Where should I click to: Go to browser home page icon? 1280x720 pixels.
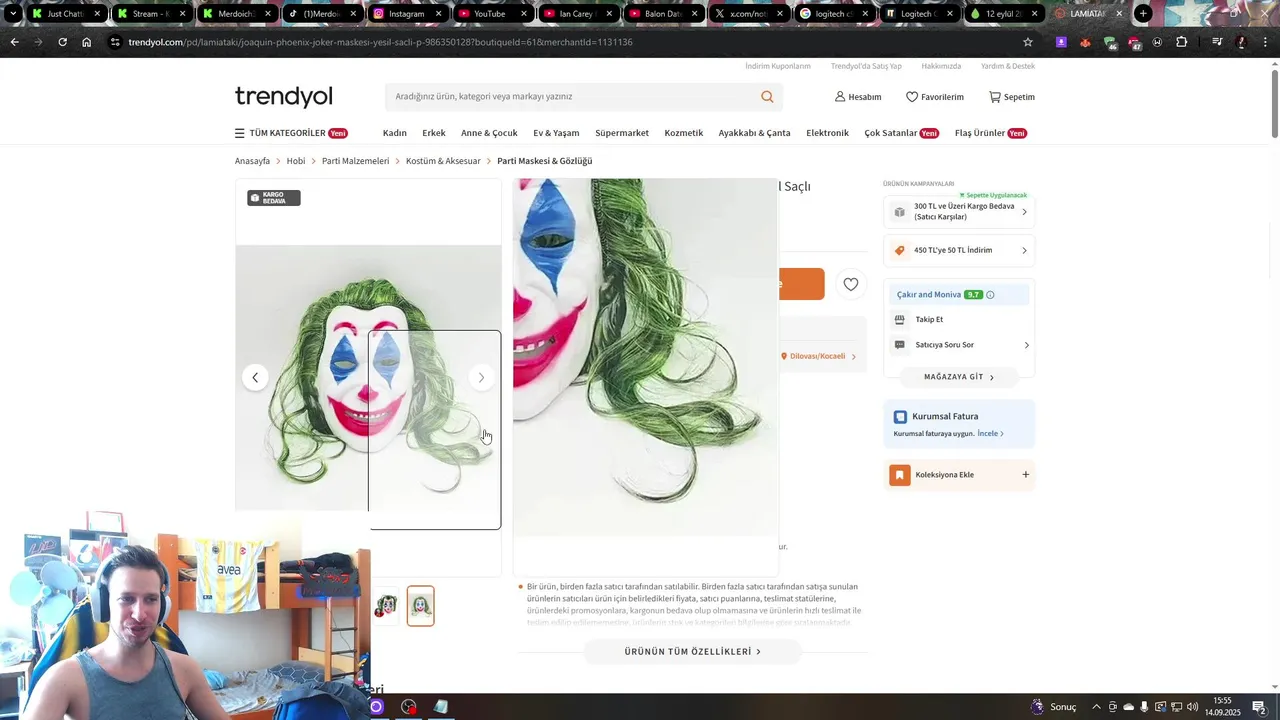(87, 42)
